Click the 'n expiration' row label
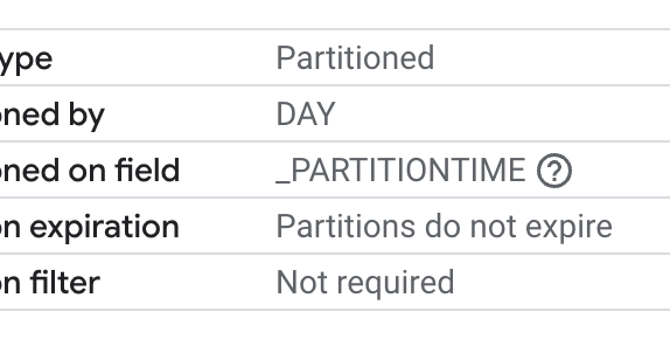This screenshot has width=670, height=360. 90,227
